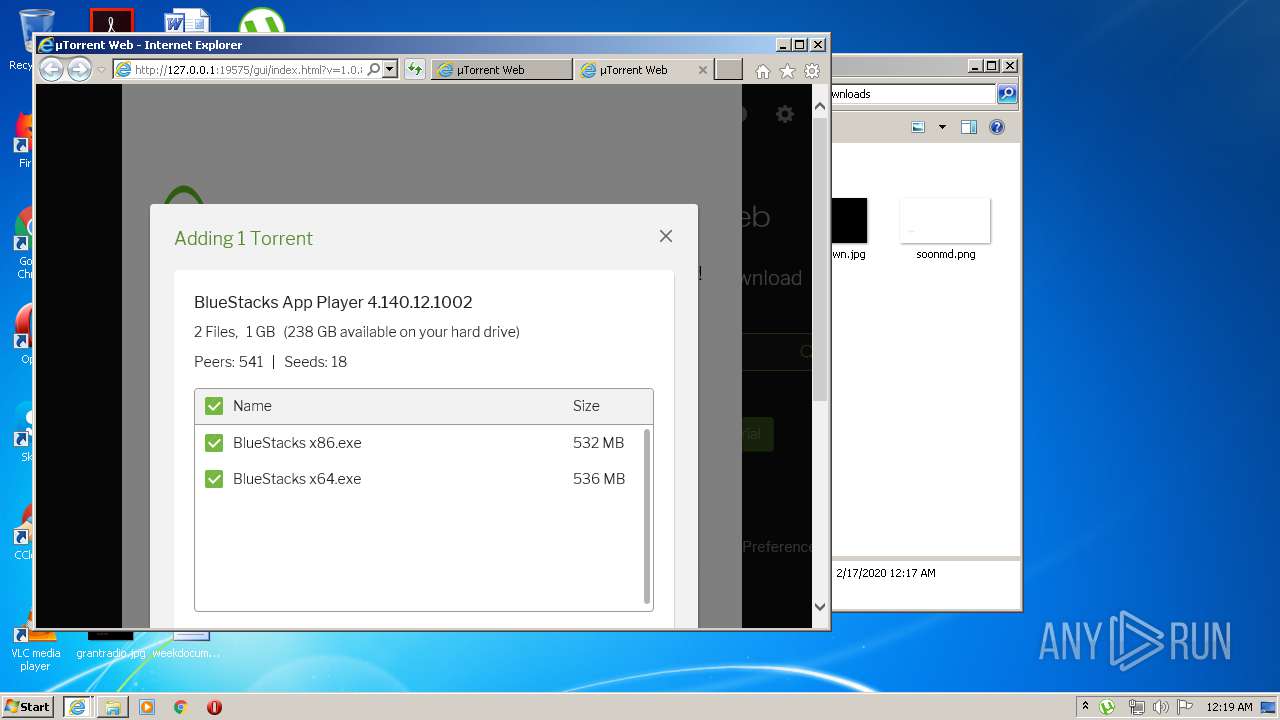Viewport: 1280px width, 720px height.
Task: Click the 536 MB size value
Action: tap(598, 479)
